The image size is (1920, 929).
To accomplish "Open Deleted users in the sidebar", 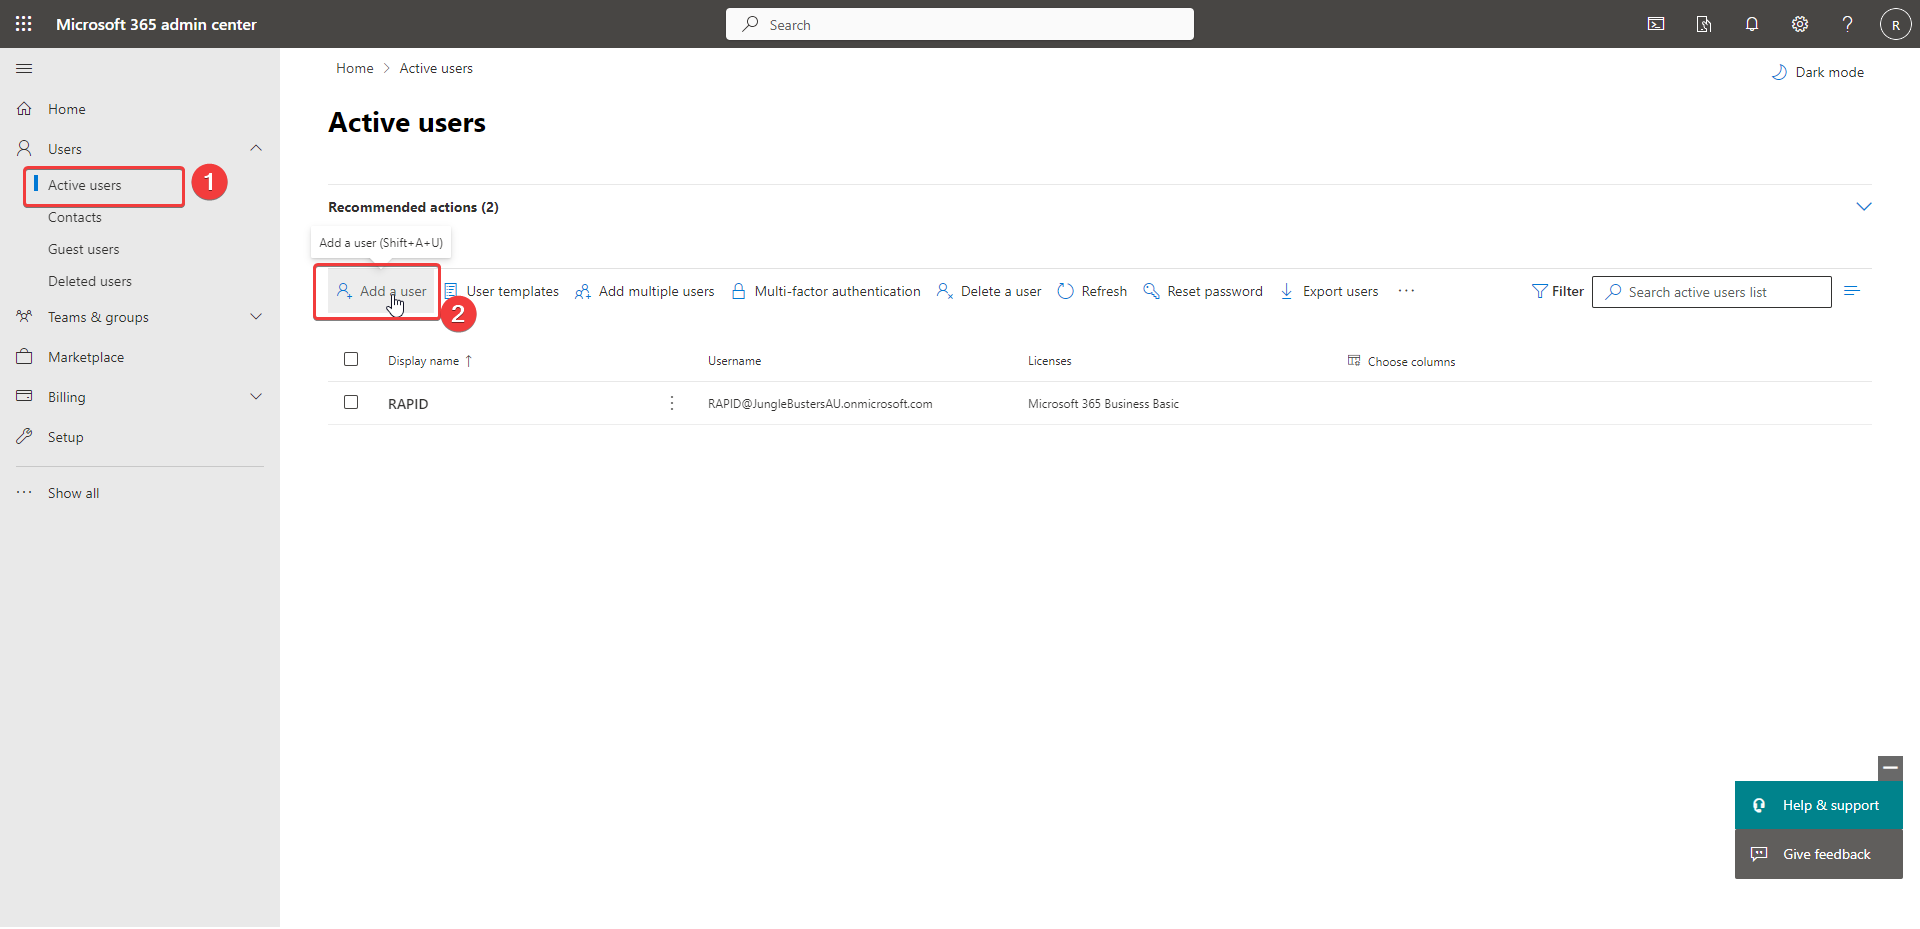I will click(x=90, y=280).
